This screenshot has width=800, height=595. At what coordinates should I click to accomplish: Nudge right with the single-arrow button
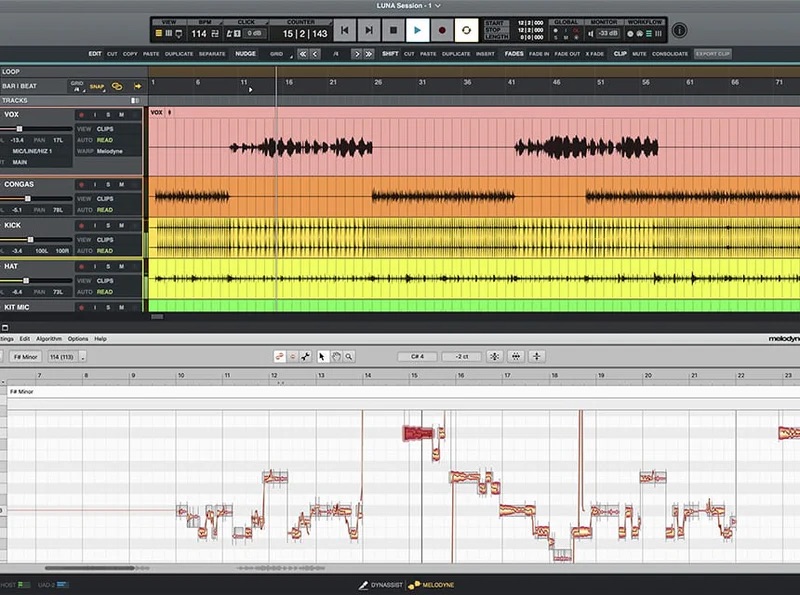[x=357, y=54]
